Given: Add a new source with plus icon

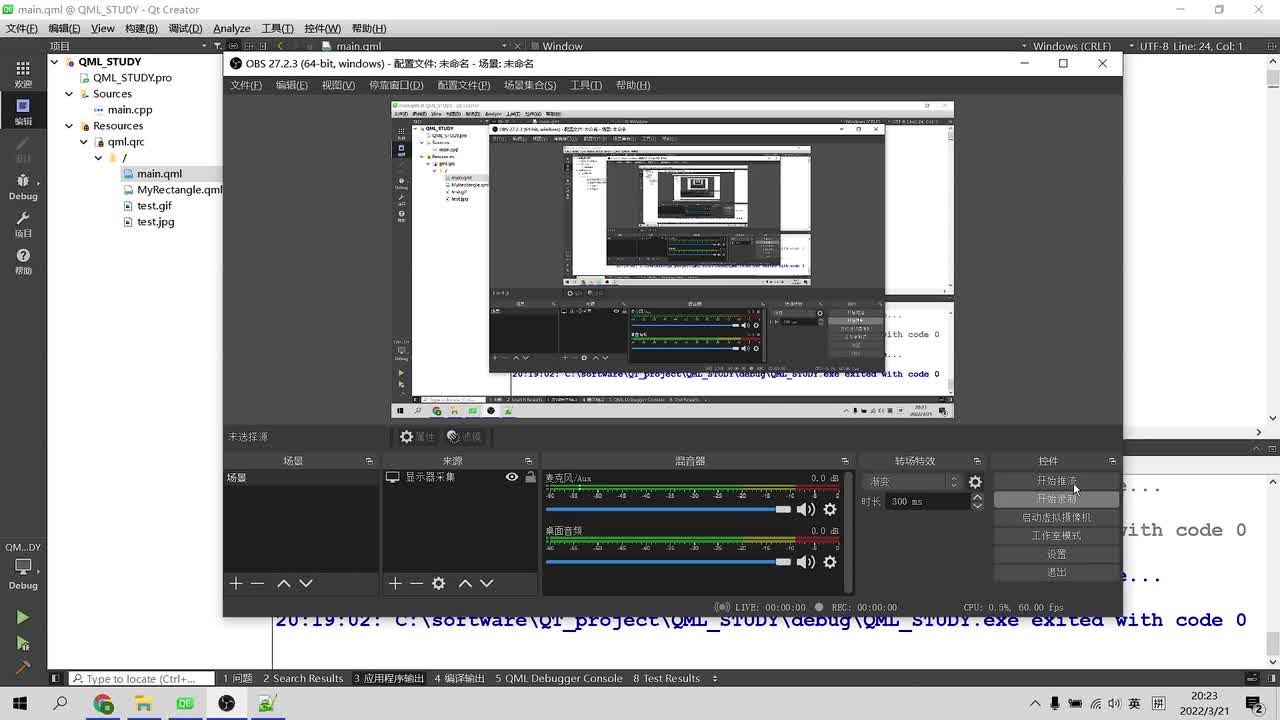Looking at the screenshot, I should pyautogui.click(x=395, y=583).
